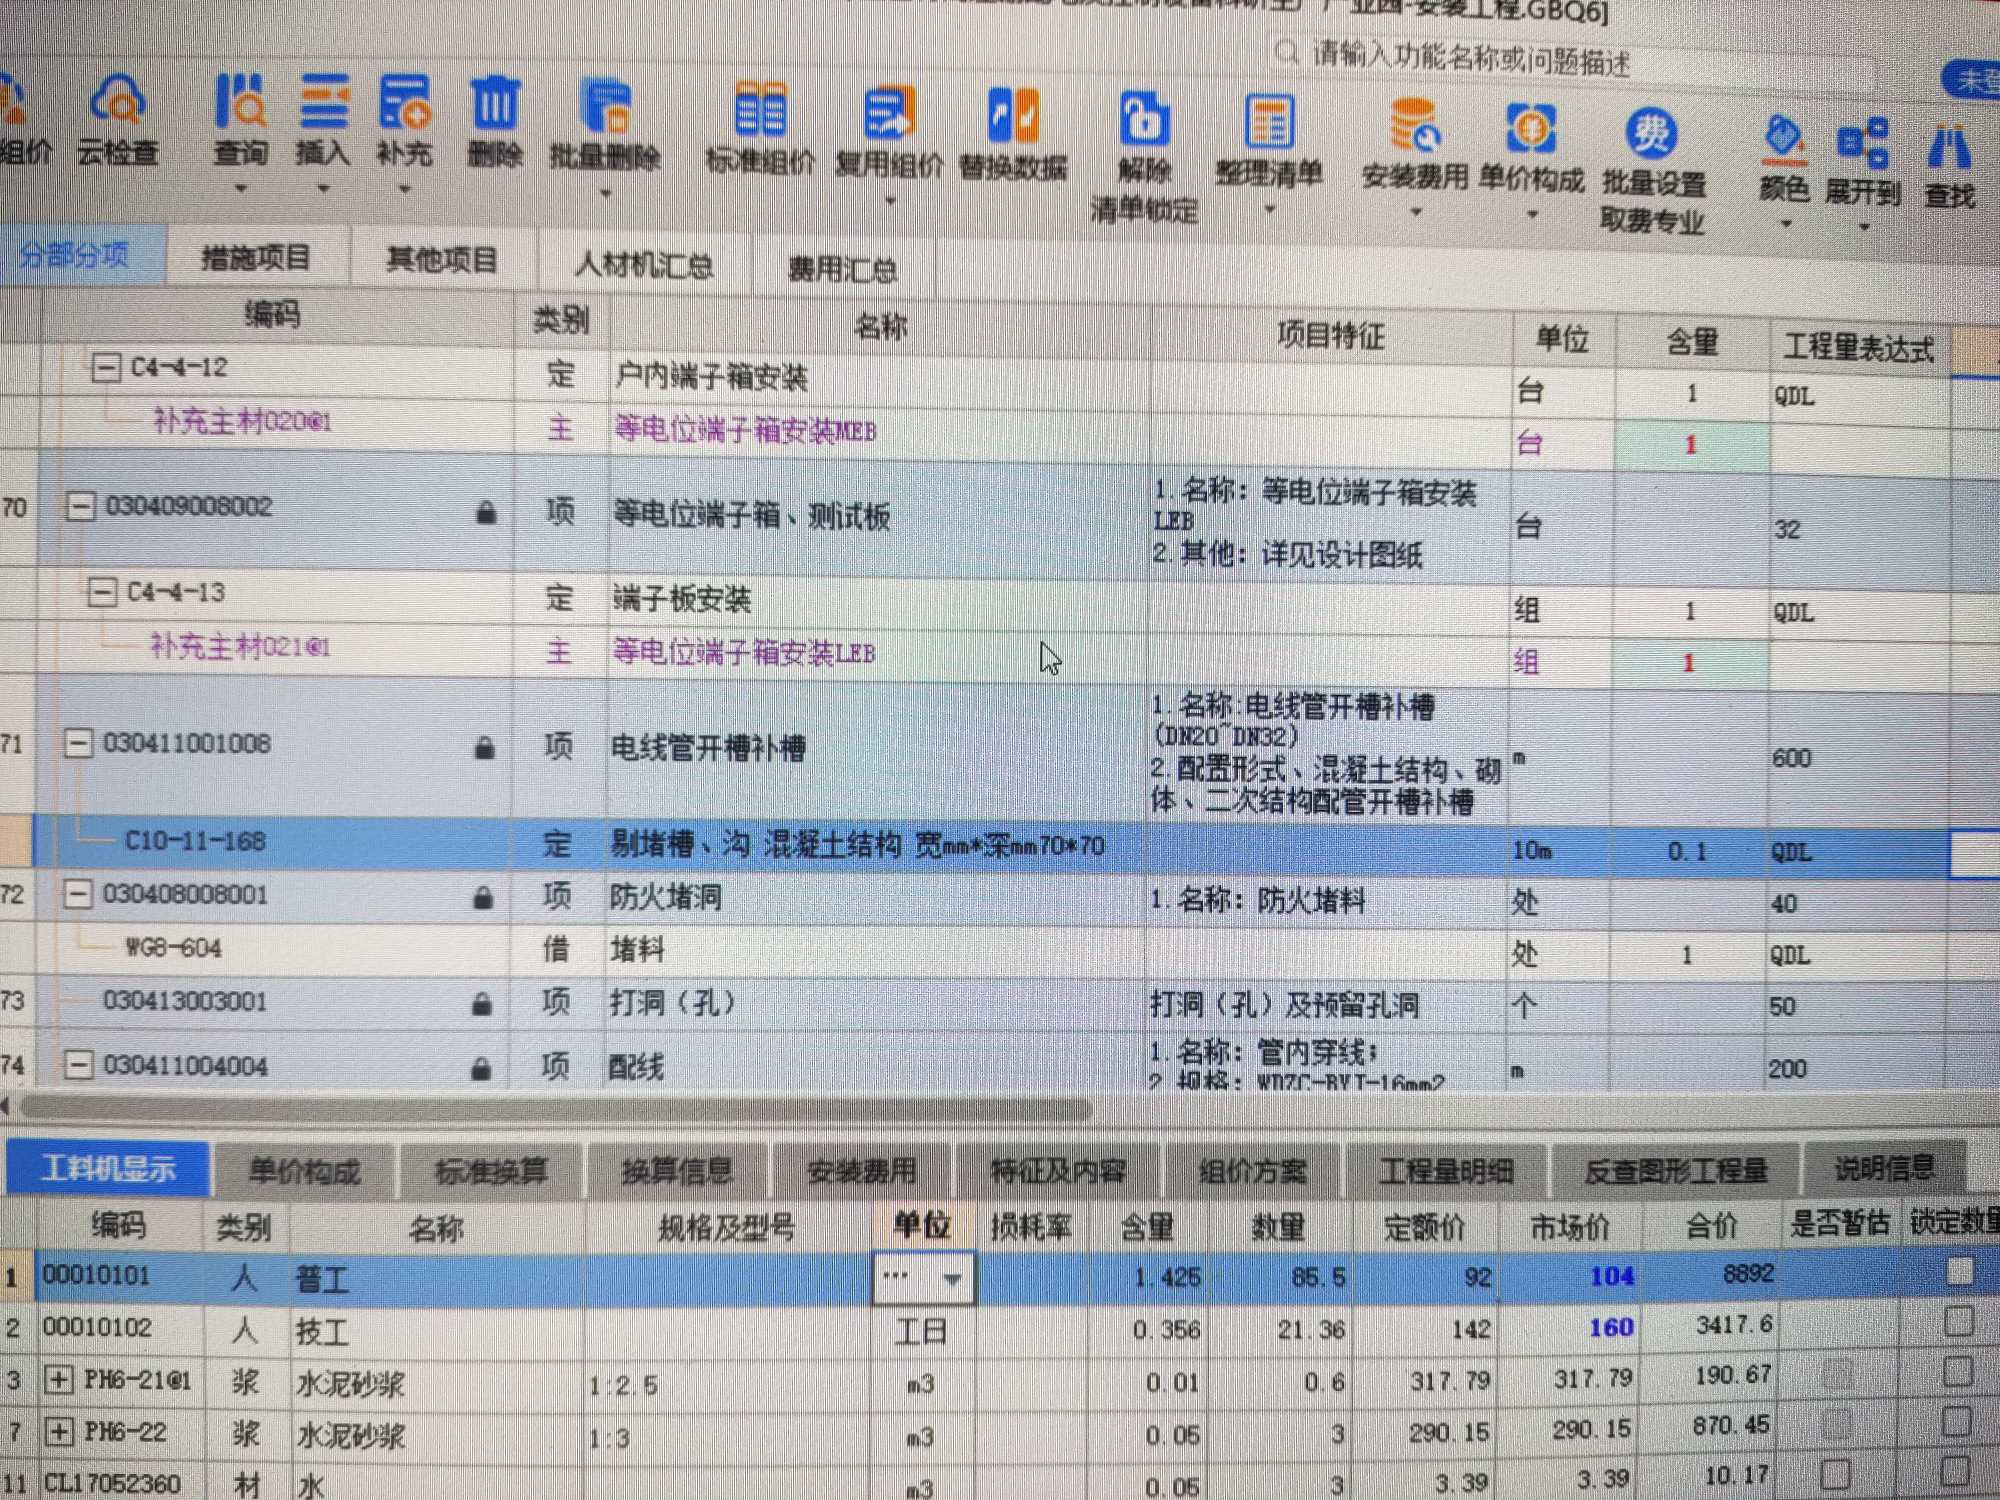Click the lock icon on row 030409008002
The width and height of the screenshot is (2000, 1500).
pos(486,513)
